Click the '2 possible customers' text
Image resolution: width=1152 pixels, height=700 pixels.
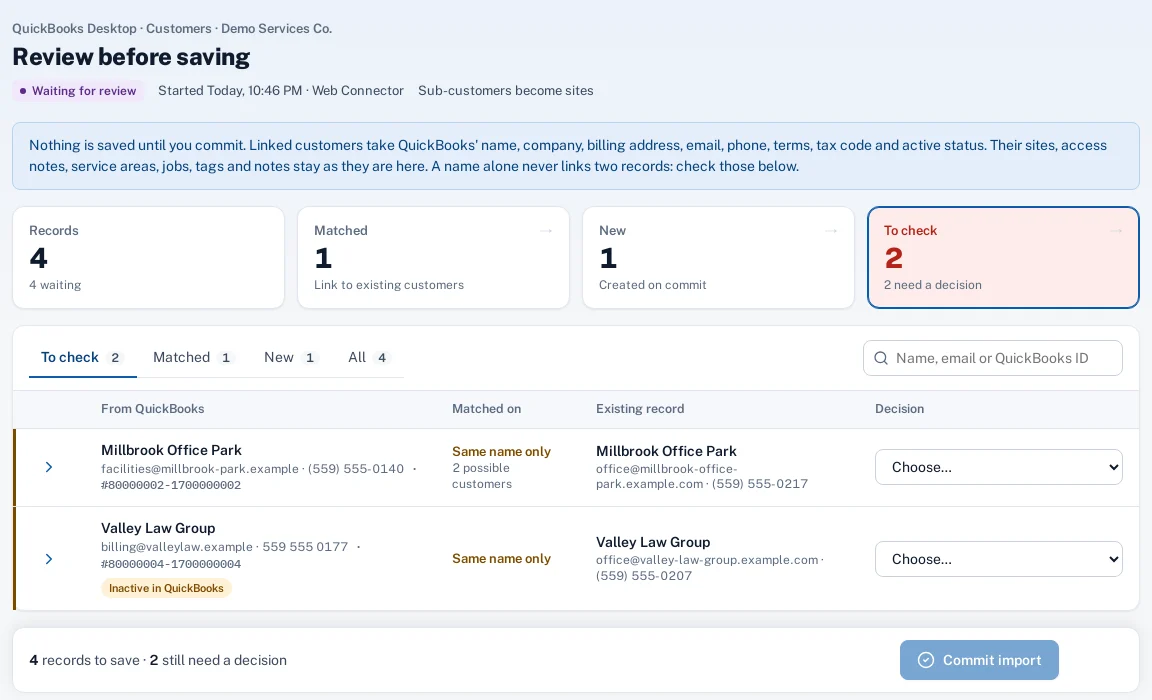pyautogui.click(x=482, y=476)
